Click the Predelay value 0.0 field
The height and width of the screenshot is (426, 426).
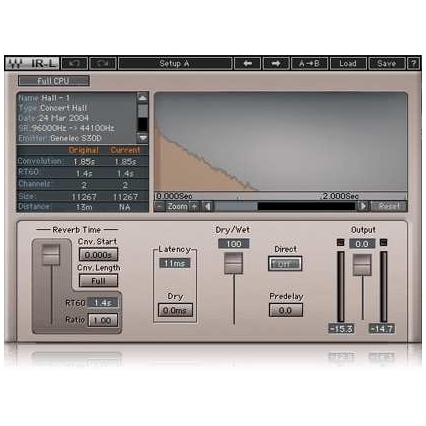coord(286,311)
